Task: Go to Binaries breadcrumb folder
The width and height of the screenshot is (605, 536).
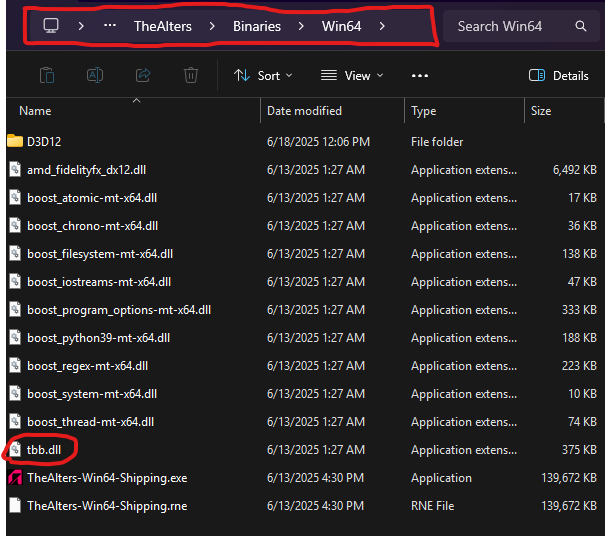Action: (257, 26)
